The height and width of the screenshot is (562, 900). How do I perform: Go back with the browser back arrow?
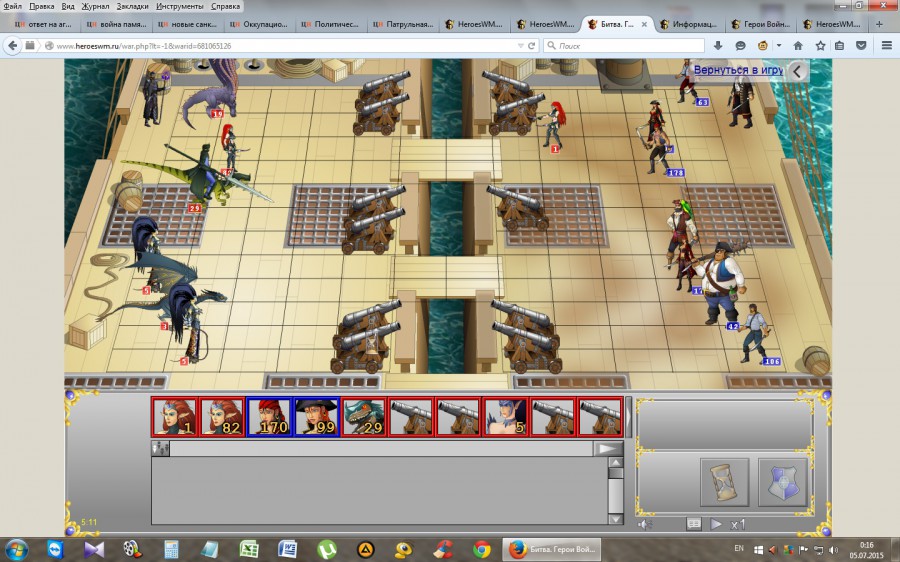click(x=13, y=45)
